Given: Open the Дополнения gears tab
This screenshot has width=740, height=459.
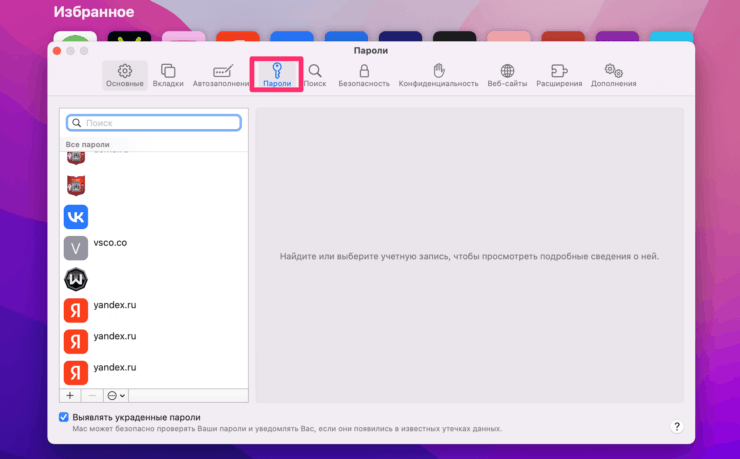Looking at the screenshot, I should (x=614, y=75).
